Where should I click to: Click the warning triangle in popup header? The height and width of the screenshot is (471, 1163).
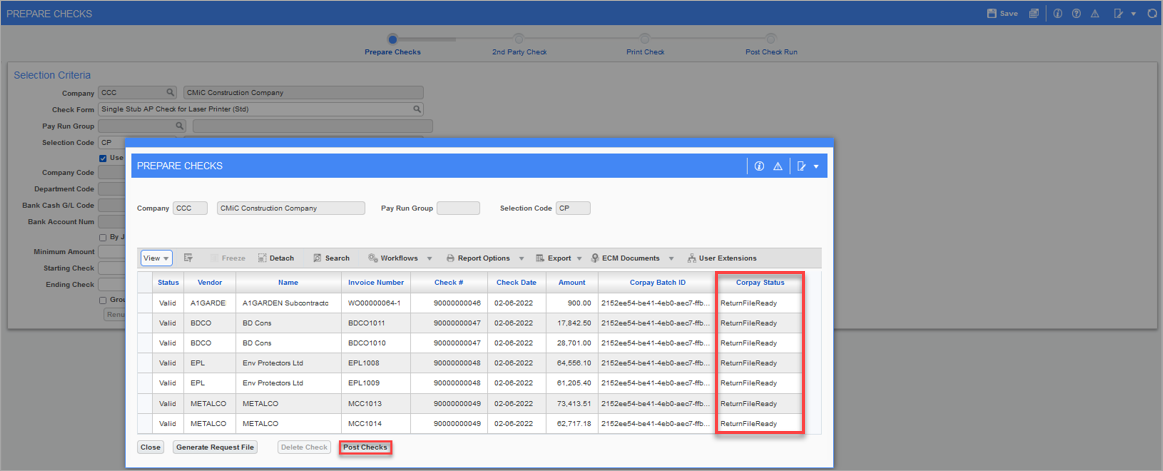coord(777,166)
